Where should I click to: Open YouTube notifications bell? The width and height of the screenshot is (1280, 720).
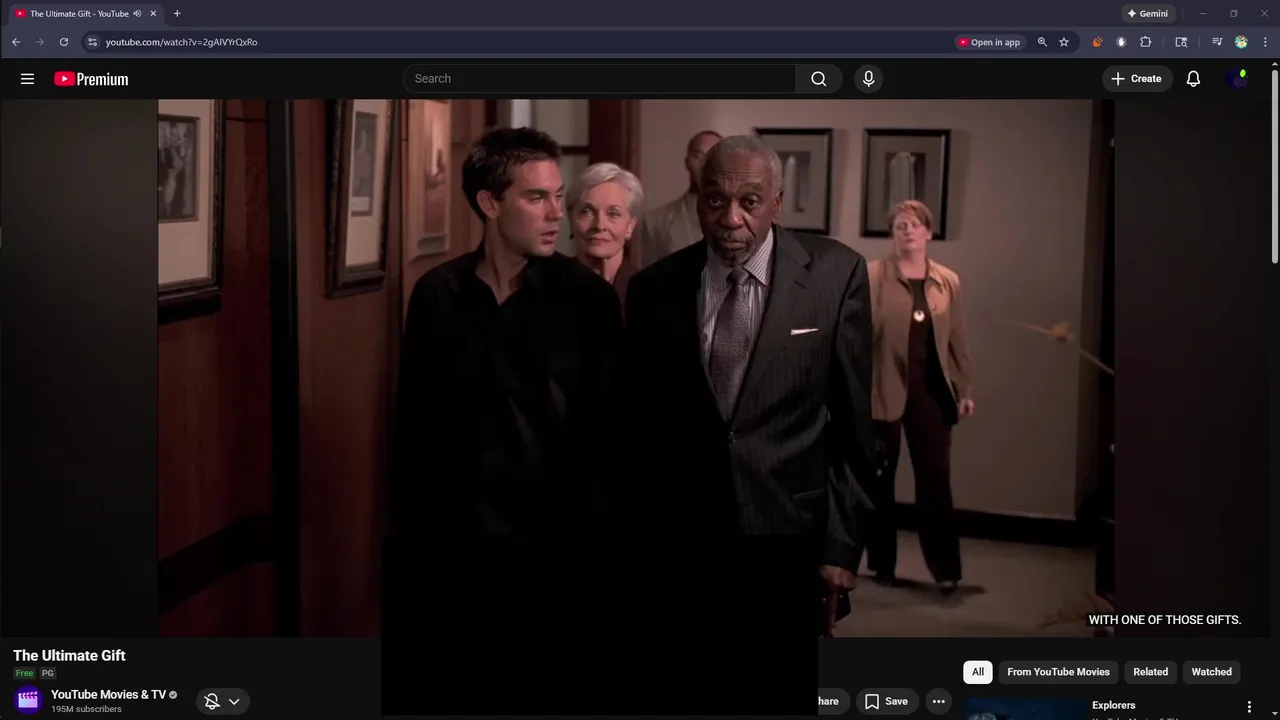(x=1193, y=79)
